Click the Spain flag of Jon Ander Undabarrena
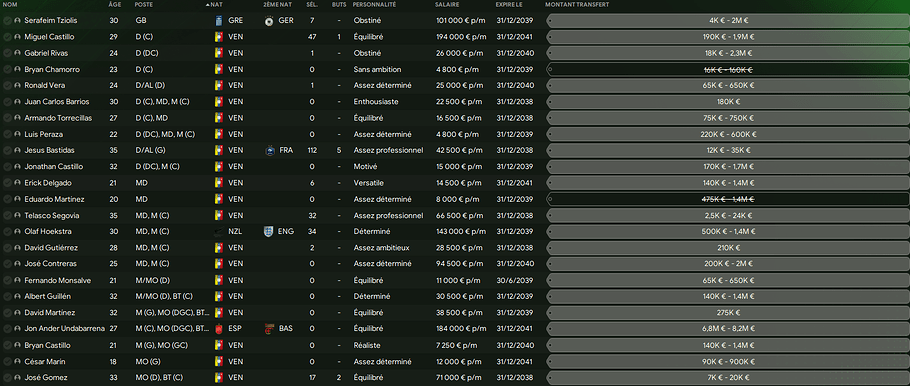910x386 pixels. pos(218,329)
